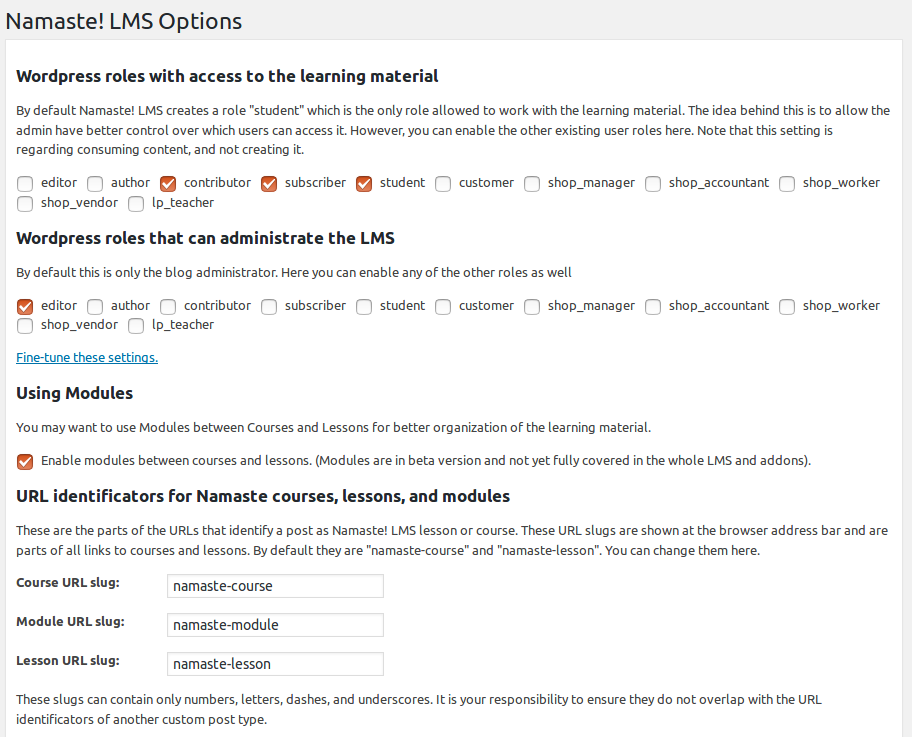Allow contributor role to administrate the LMS
This screenshot has height=737, width=912.
(168, 307)
